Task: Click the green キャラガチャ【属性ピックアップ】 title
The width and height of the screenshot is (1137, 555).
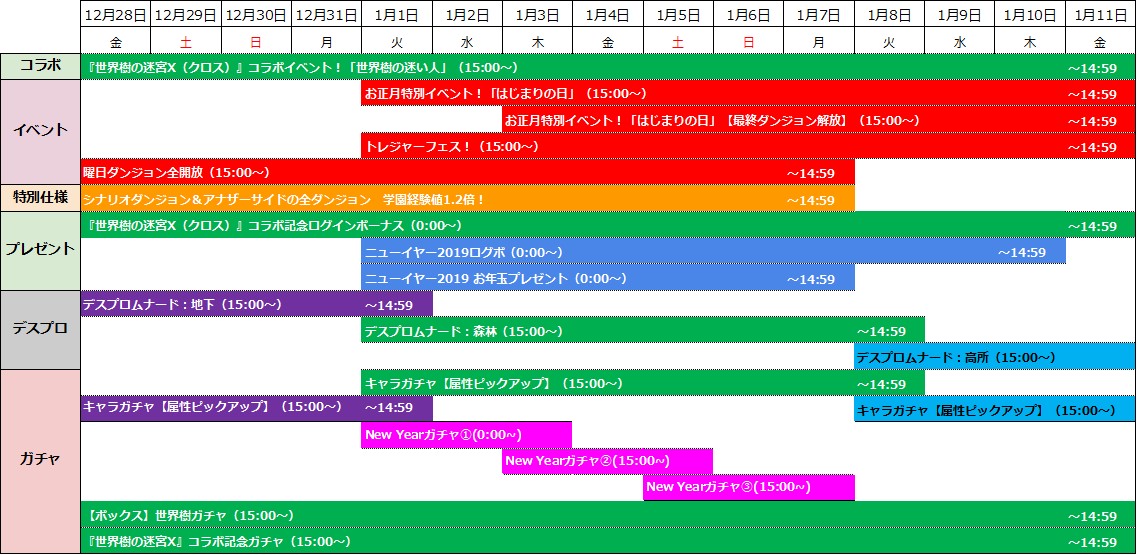Action: coord(494,384)
